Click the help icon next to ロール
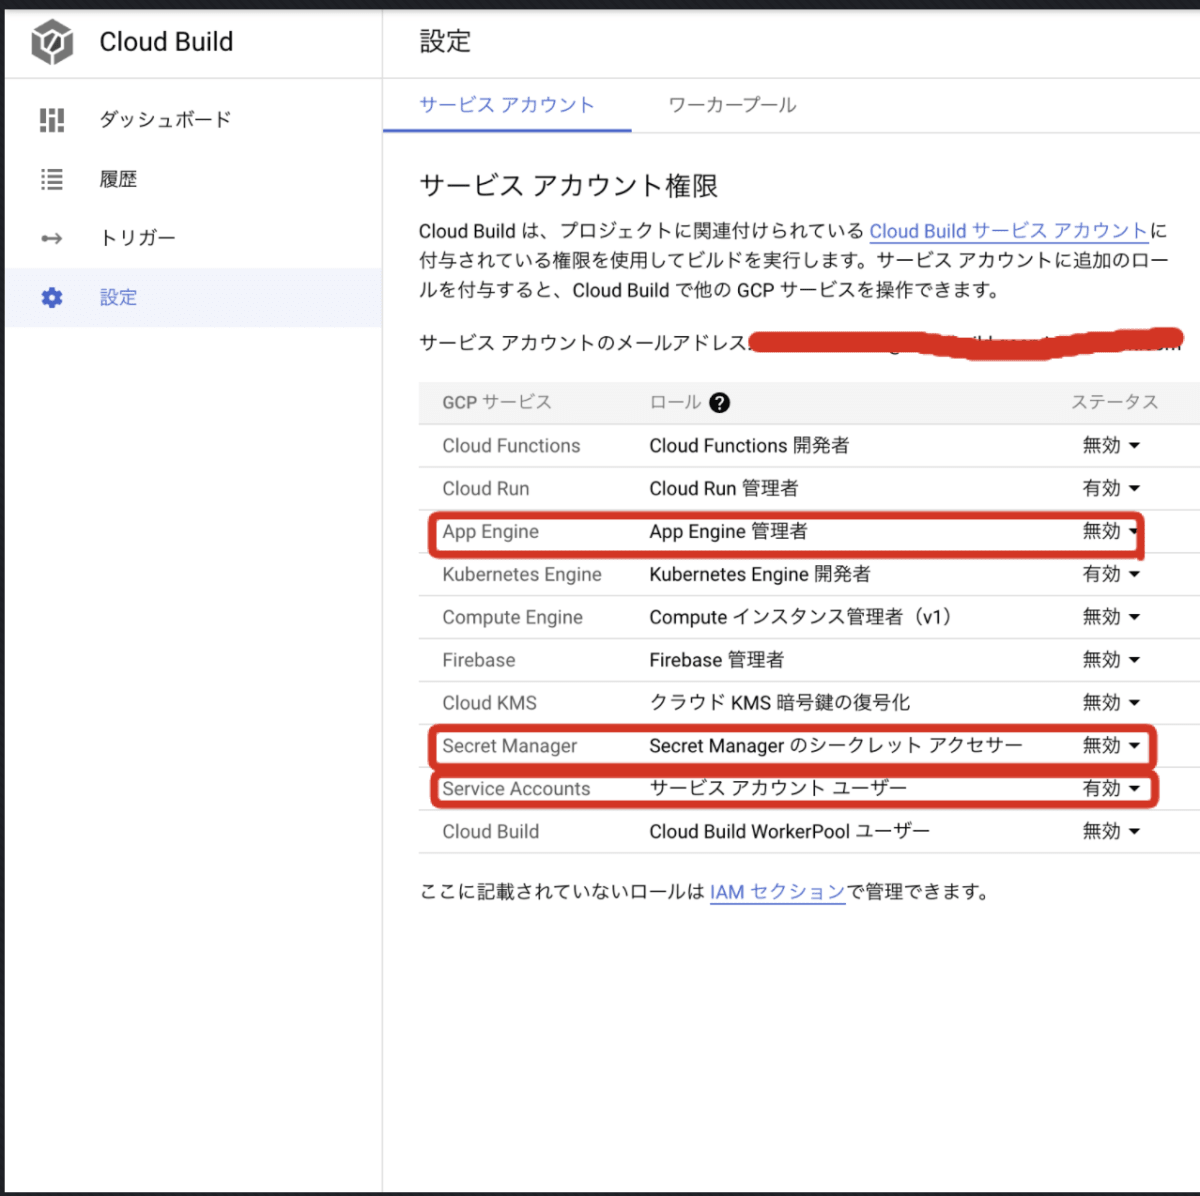This screenshot has height=1196, width=1200. (719, 402)
